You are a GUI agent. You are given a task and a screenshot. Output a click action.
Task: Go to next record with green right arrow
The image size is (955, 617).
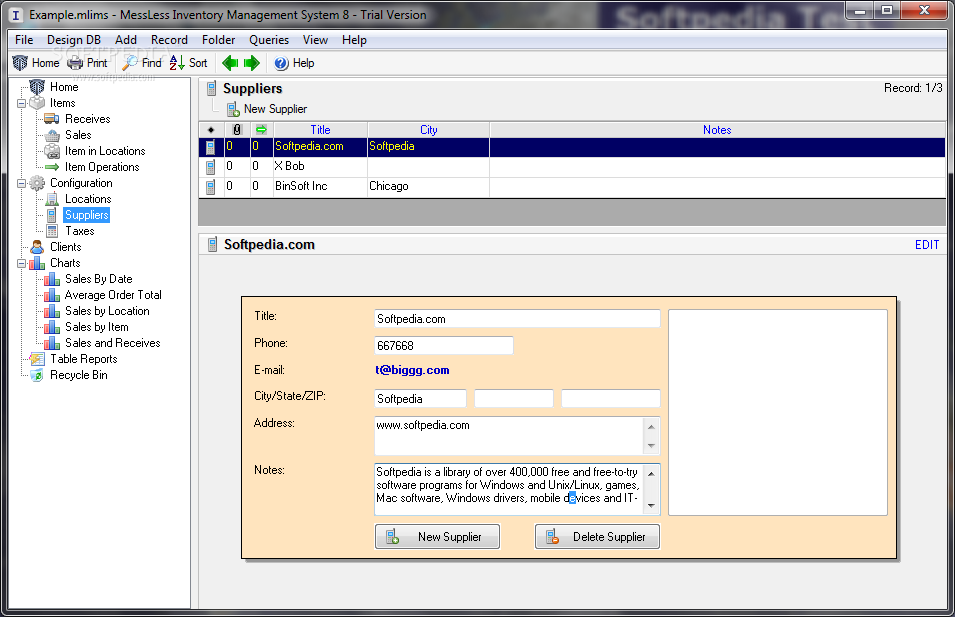(252, 63)
